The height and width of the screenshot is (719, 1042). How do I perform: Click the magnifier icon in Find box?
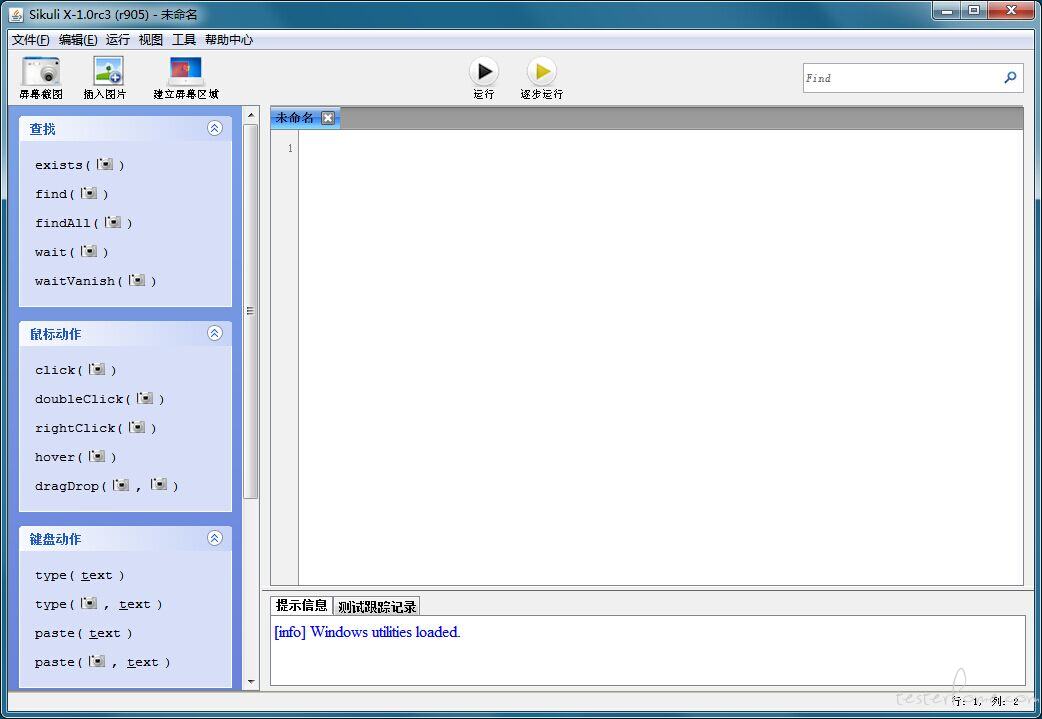[x=1010, y=78]
